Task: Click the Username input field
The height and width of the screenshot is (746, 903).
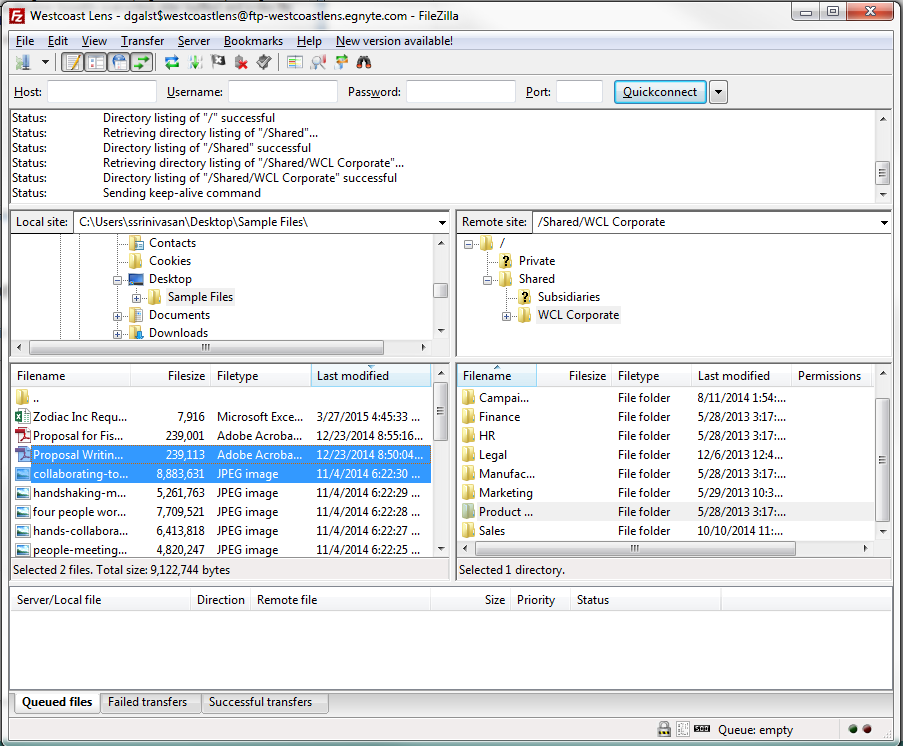Action: coord(283,92)
